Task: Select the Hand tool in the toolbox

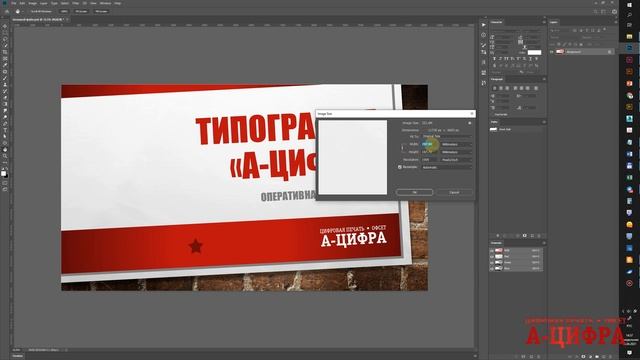Action: click(4, 150)
